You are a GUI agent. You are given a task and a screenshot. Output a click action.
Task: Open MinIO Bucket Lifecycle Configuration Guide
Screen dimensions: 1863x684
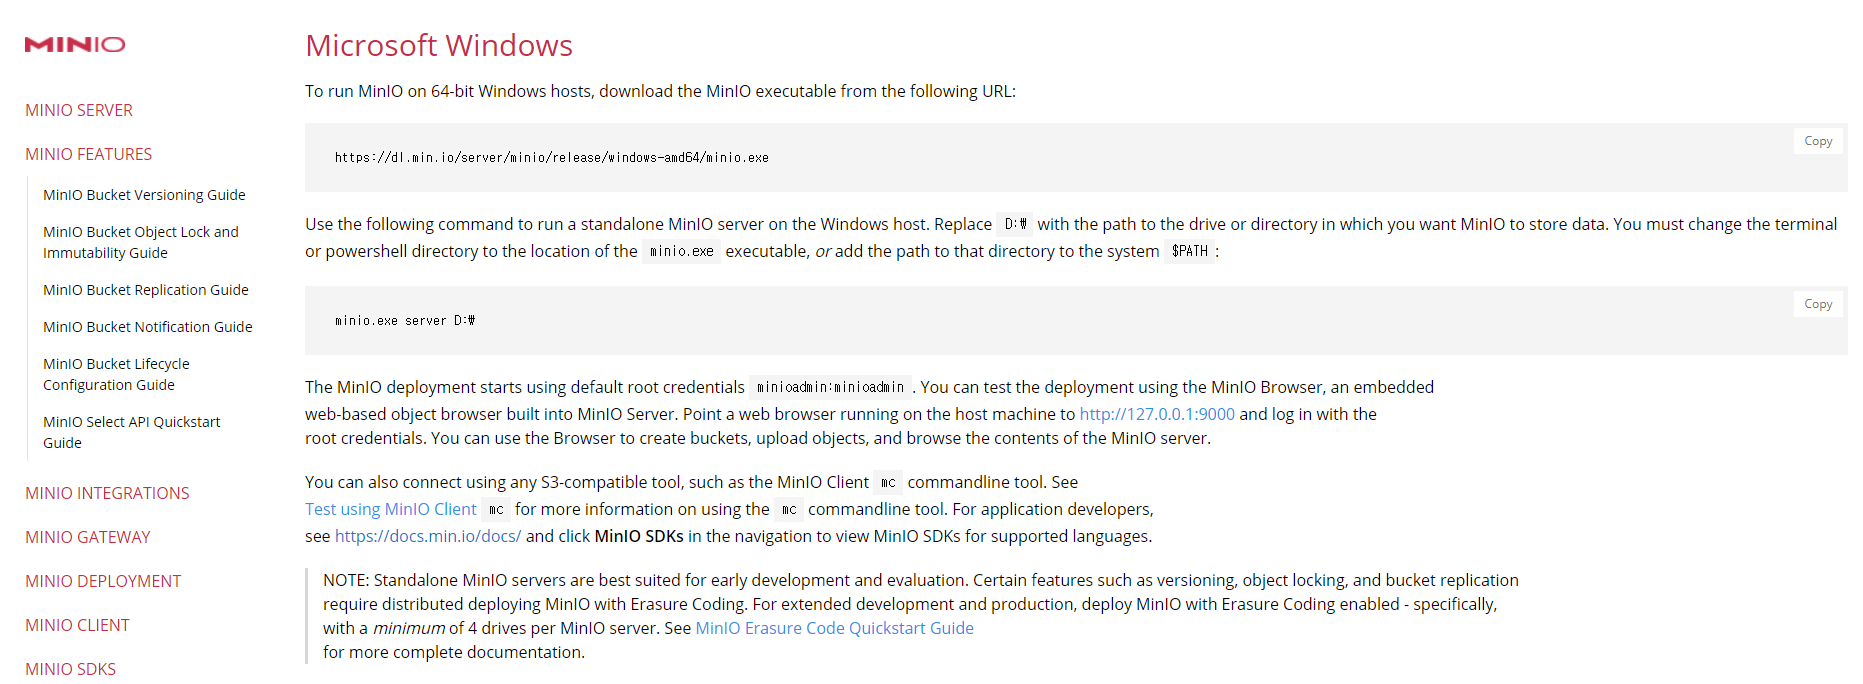pyautogui.click(x=116, y=374)
